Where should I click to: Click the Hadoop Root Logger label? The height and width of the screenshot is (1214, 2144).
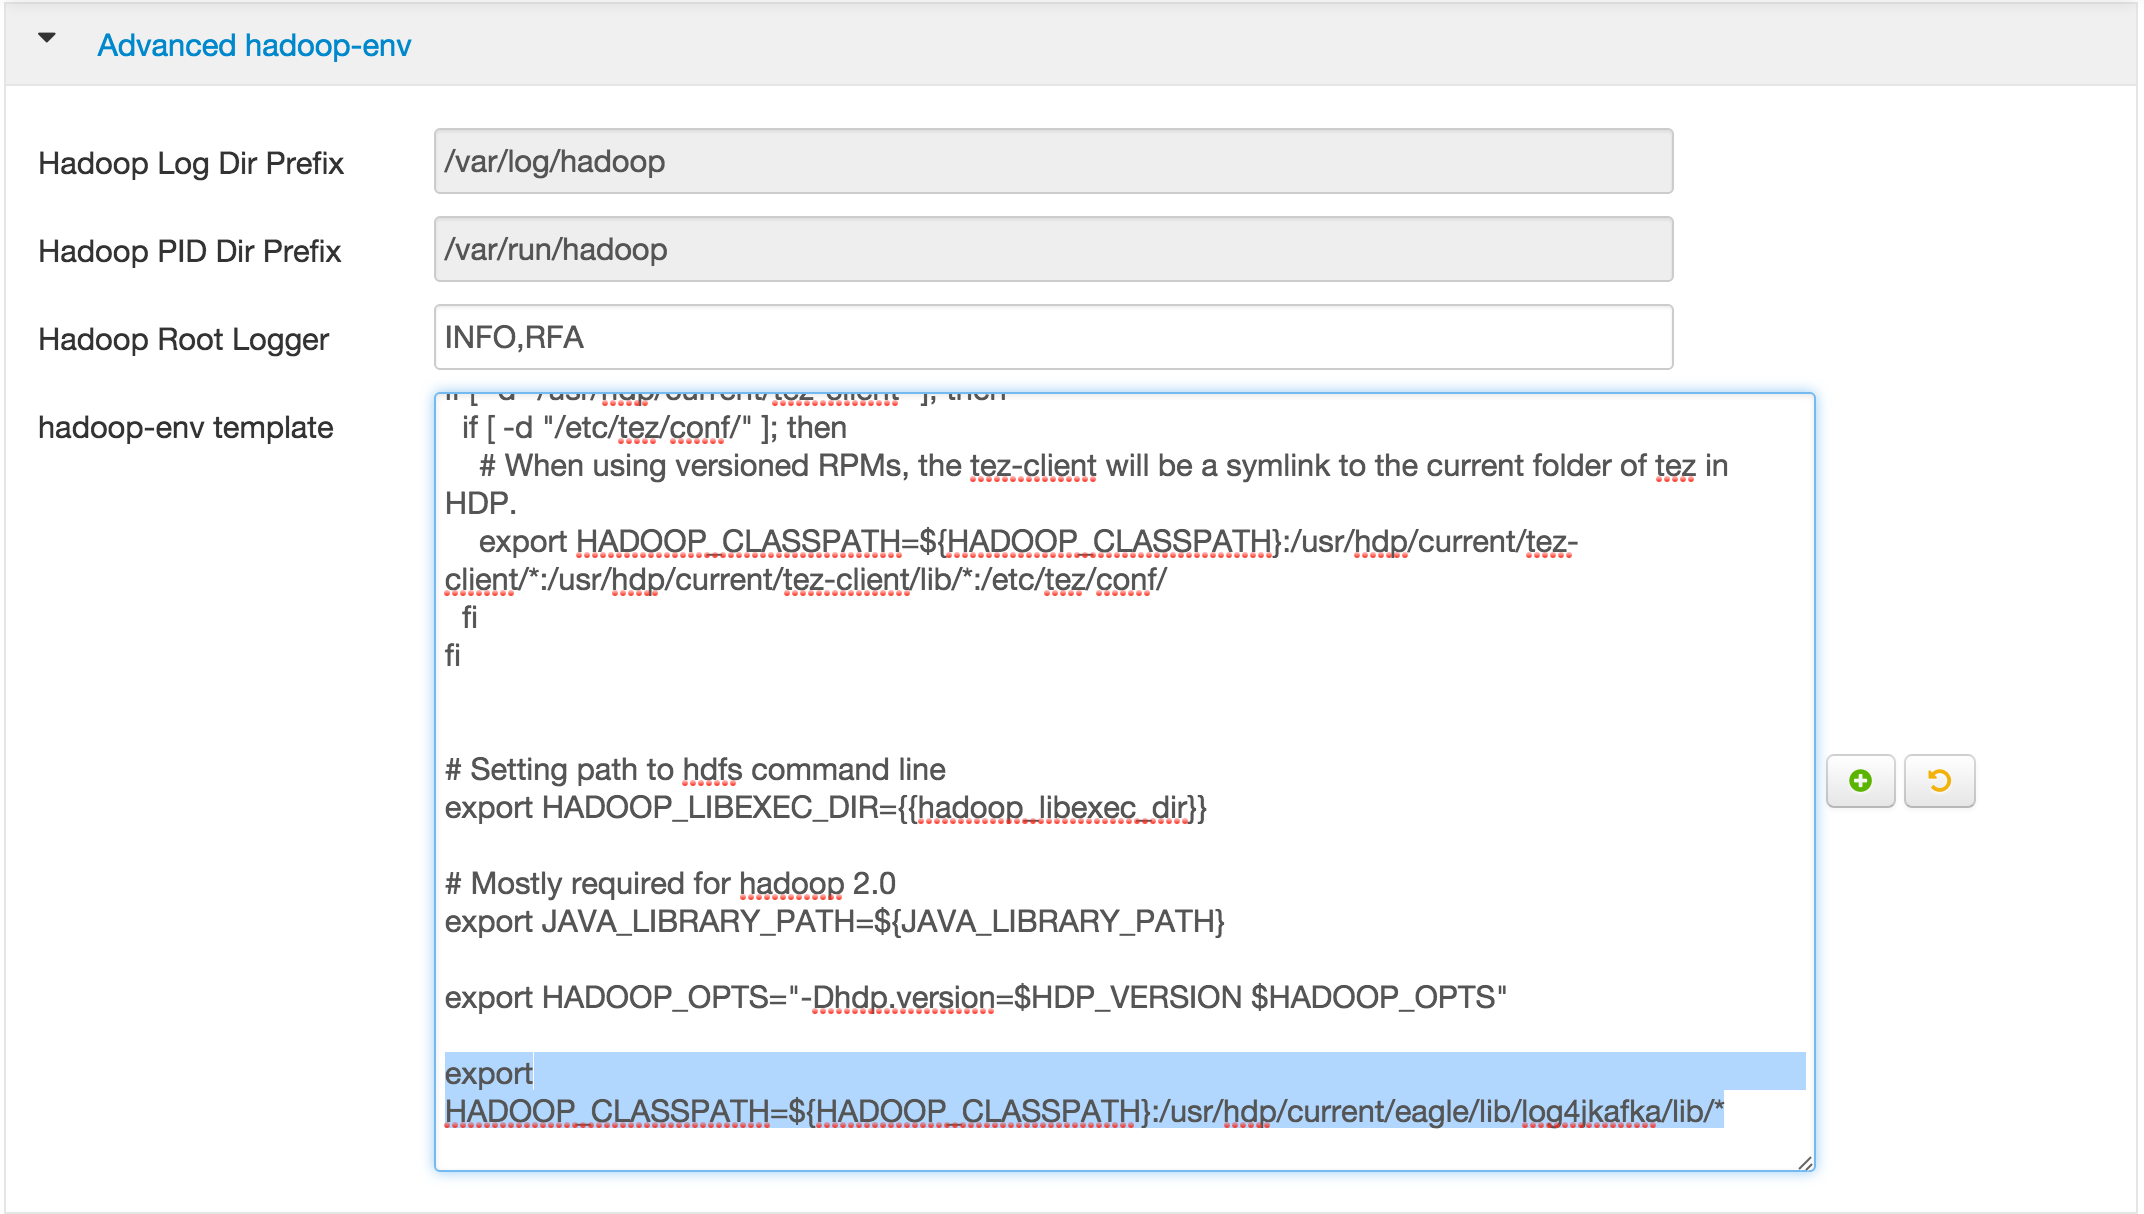tap(183, 340)
